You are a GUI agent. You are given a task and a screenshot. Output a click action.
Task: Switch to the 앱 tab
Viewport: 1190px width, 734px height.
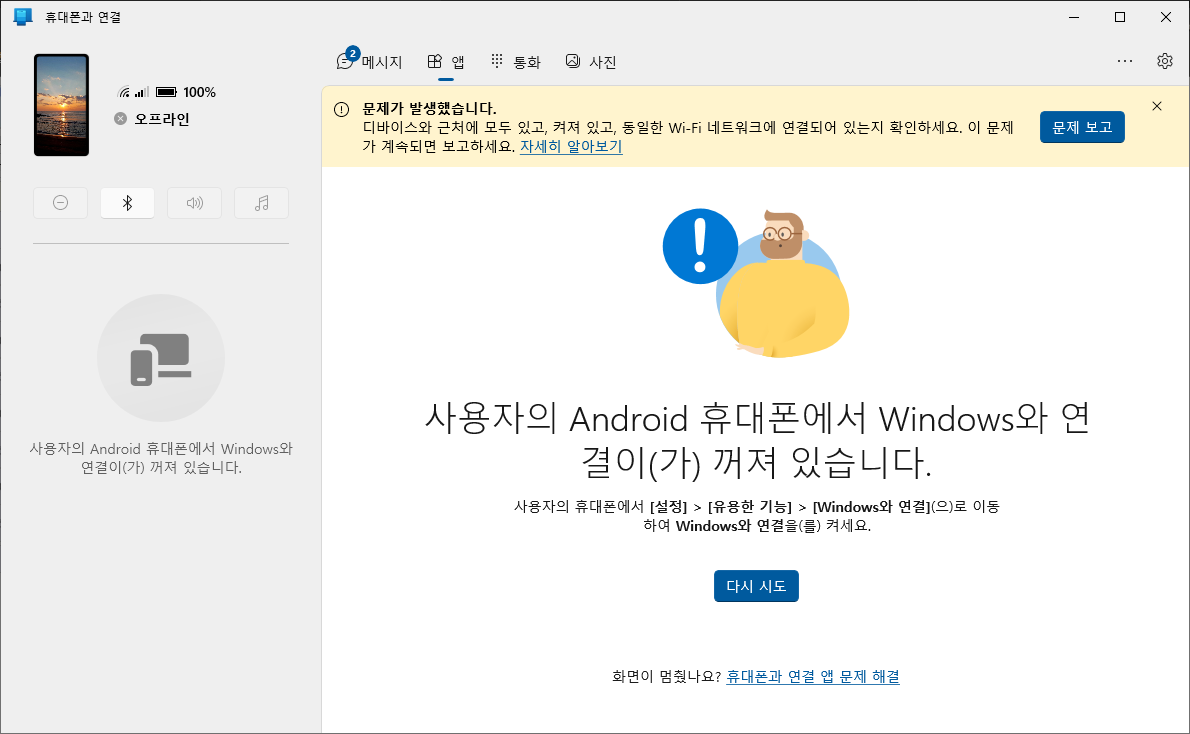[445, 61]
